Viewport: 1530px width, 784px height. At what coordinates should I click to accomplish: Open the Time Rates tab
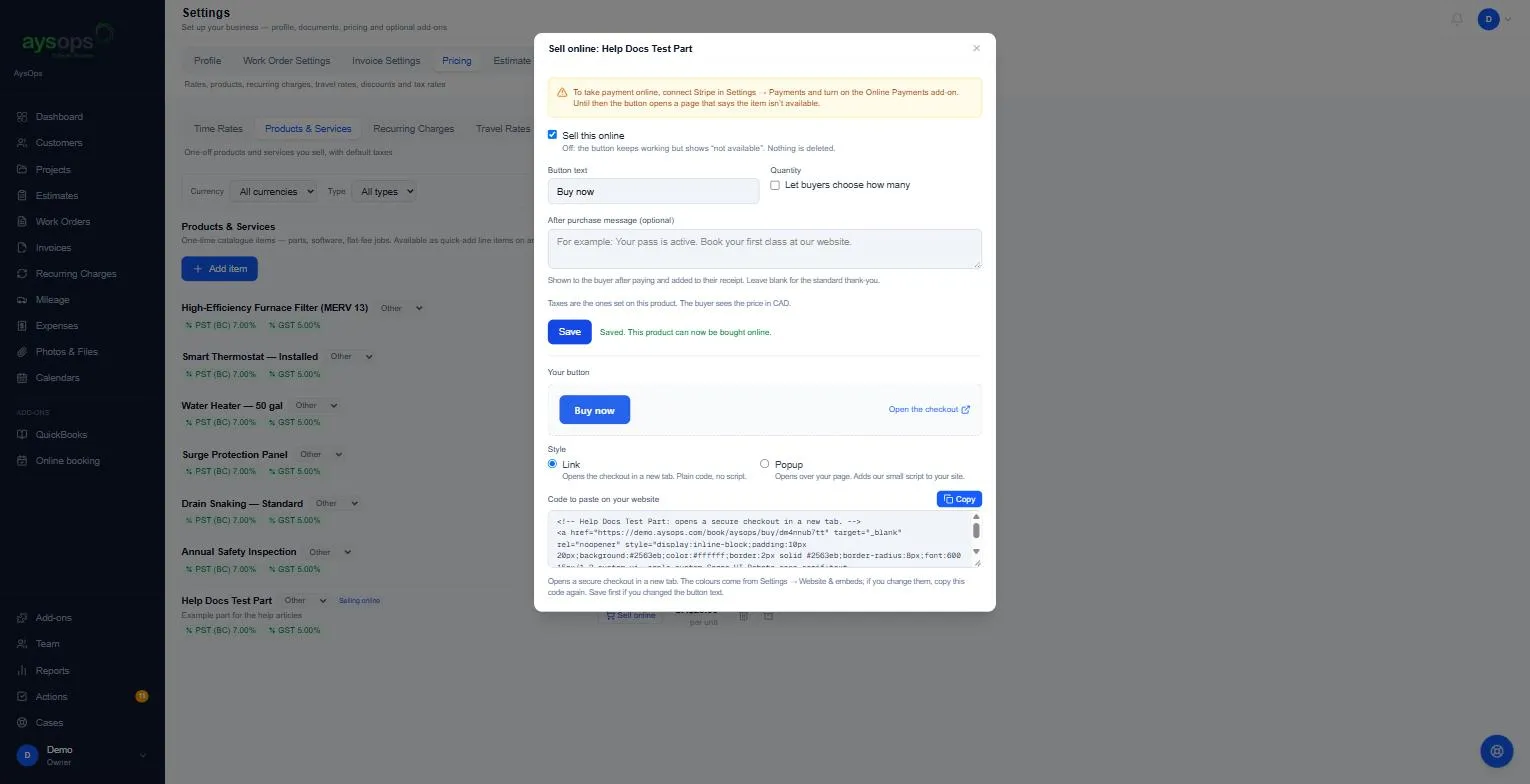pyautogui.click(x=218, y=128)
